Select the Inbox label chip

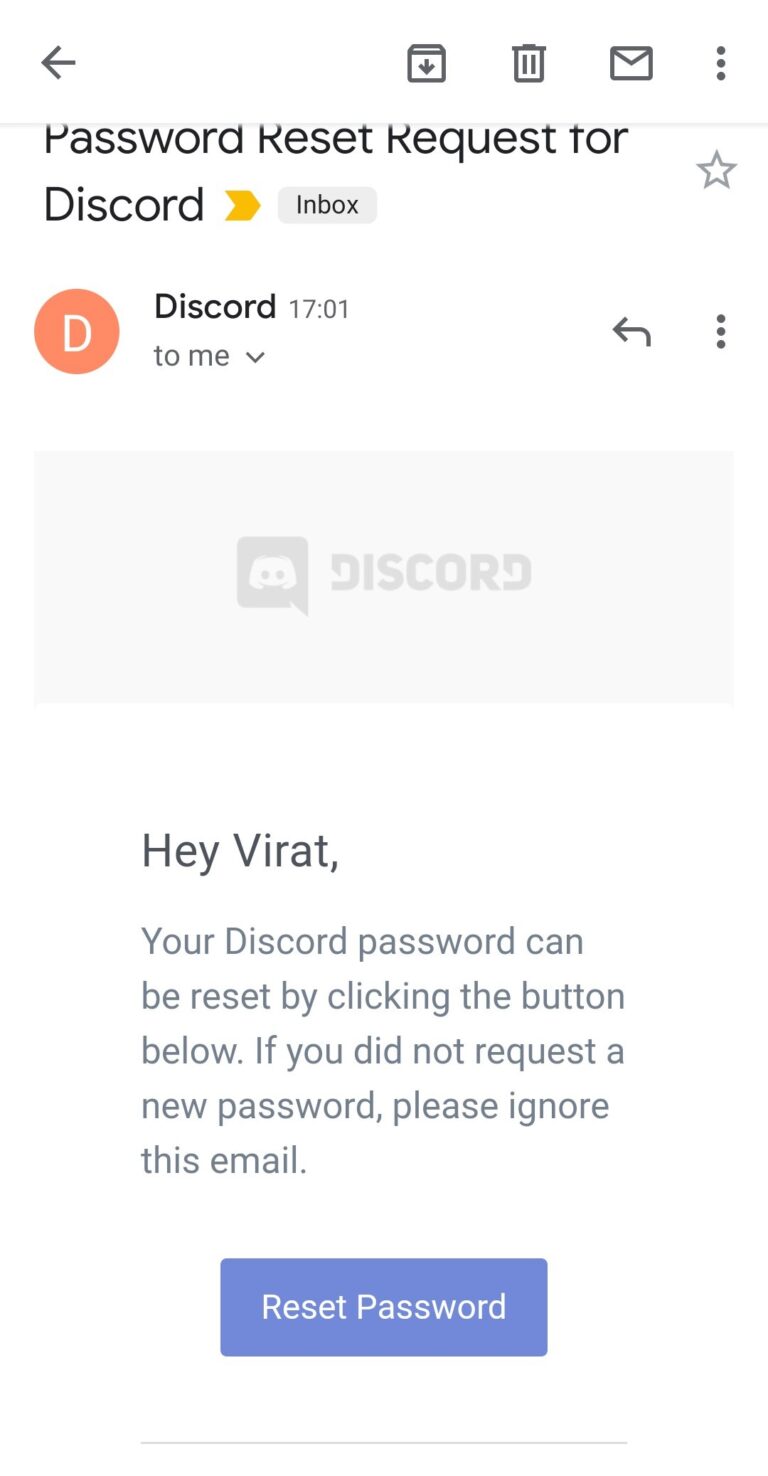coord(327,205)
